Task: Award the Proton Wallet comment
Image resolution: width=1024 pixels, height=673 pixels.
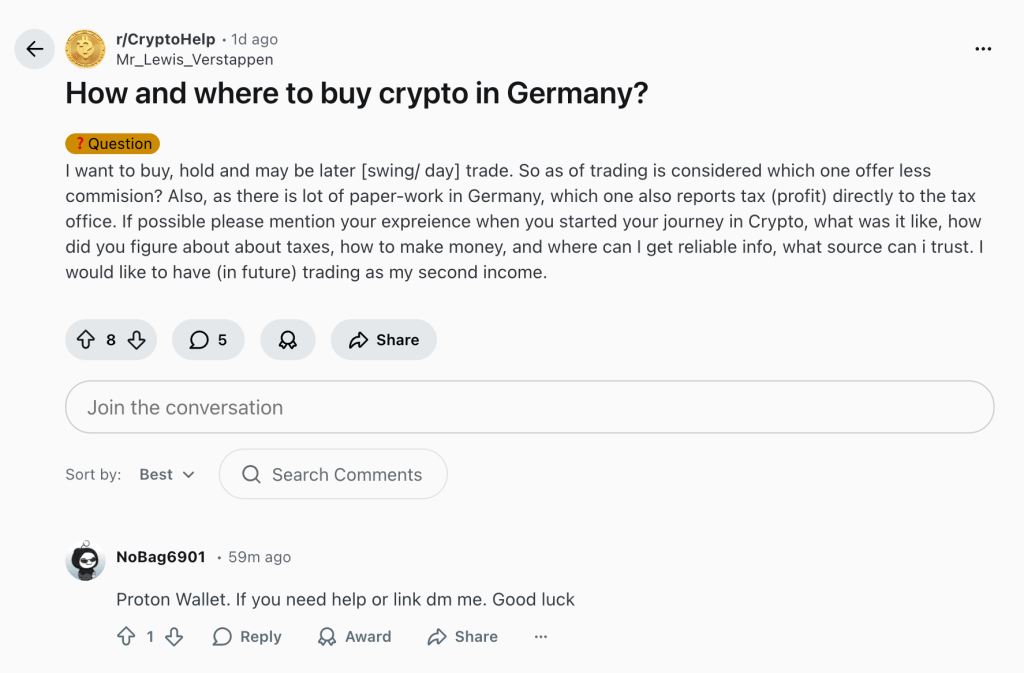Action: click(x=354, y=636)
